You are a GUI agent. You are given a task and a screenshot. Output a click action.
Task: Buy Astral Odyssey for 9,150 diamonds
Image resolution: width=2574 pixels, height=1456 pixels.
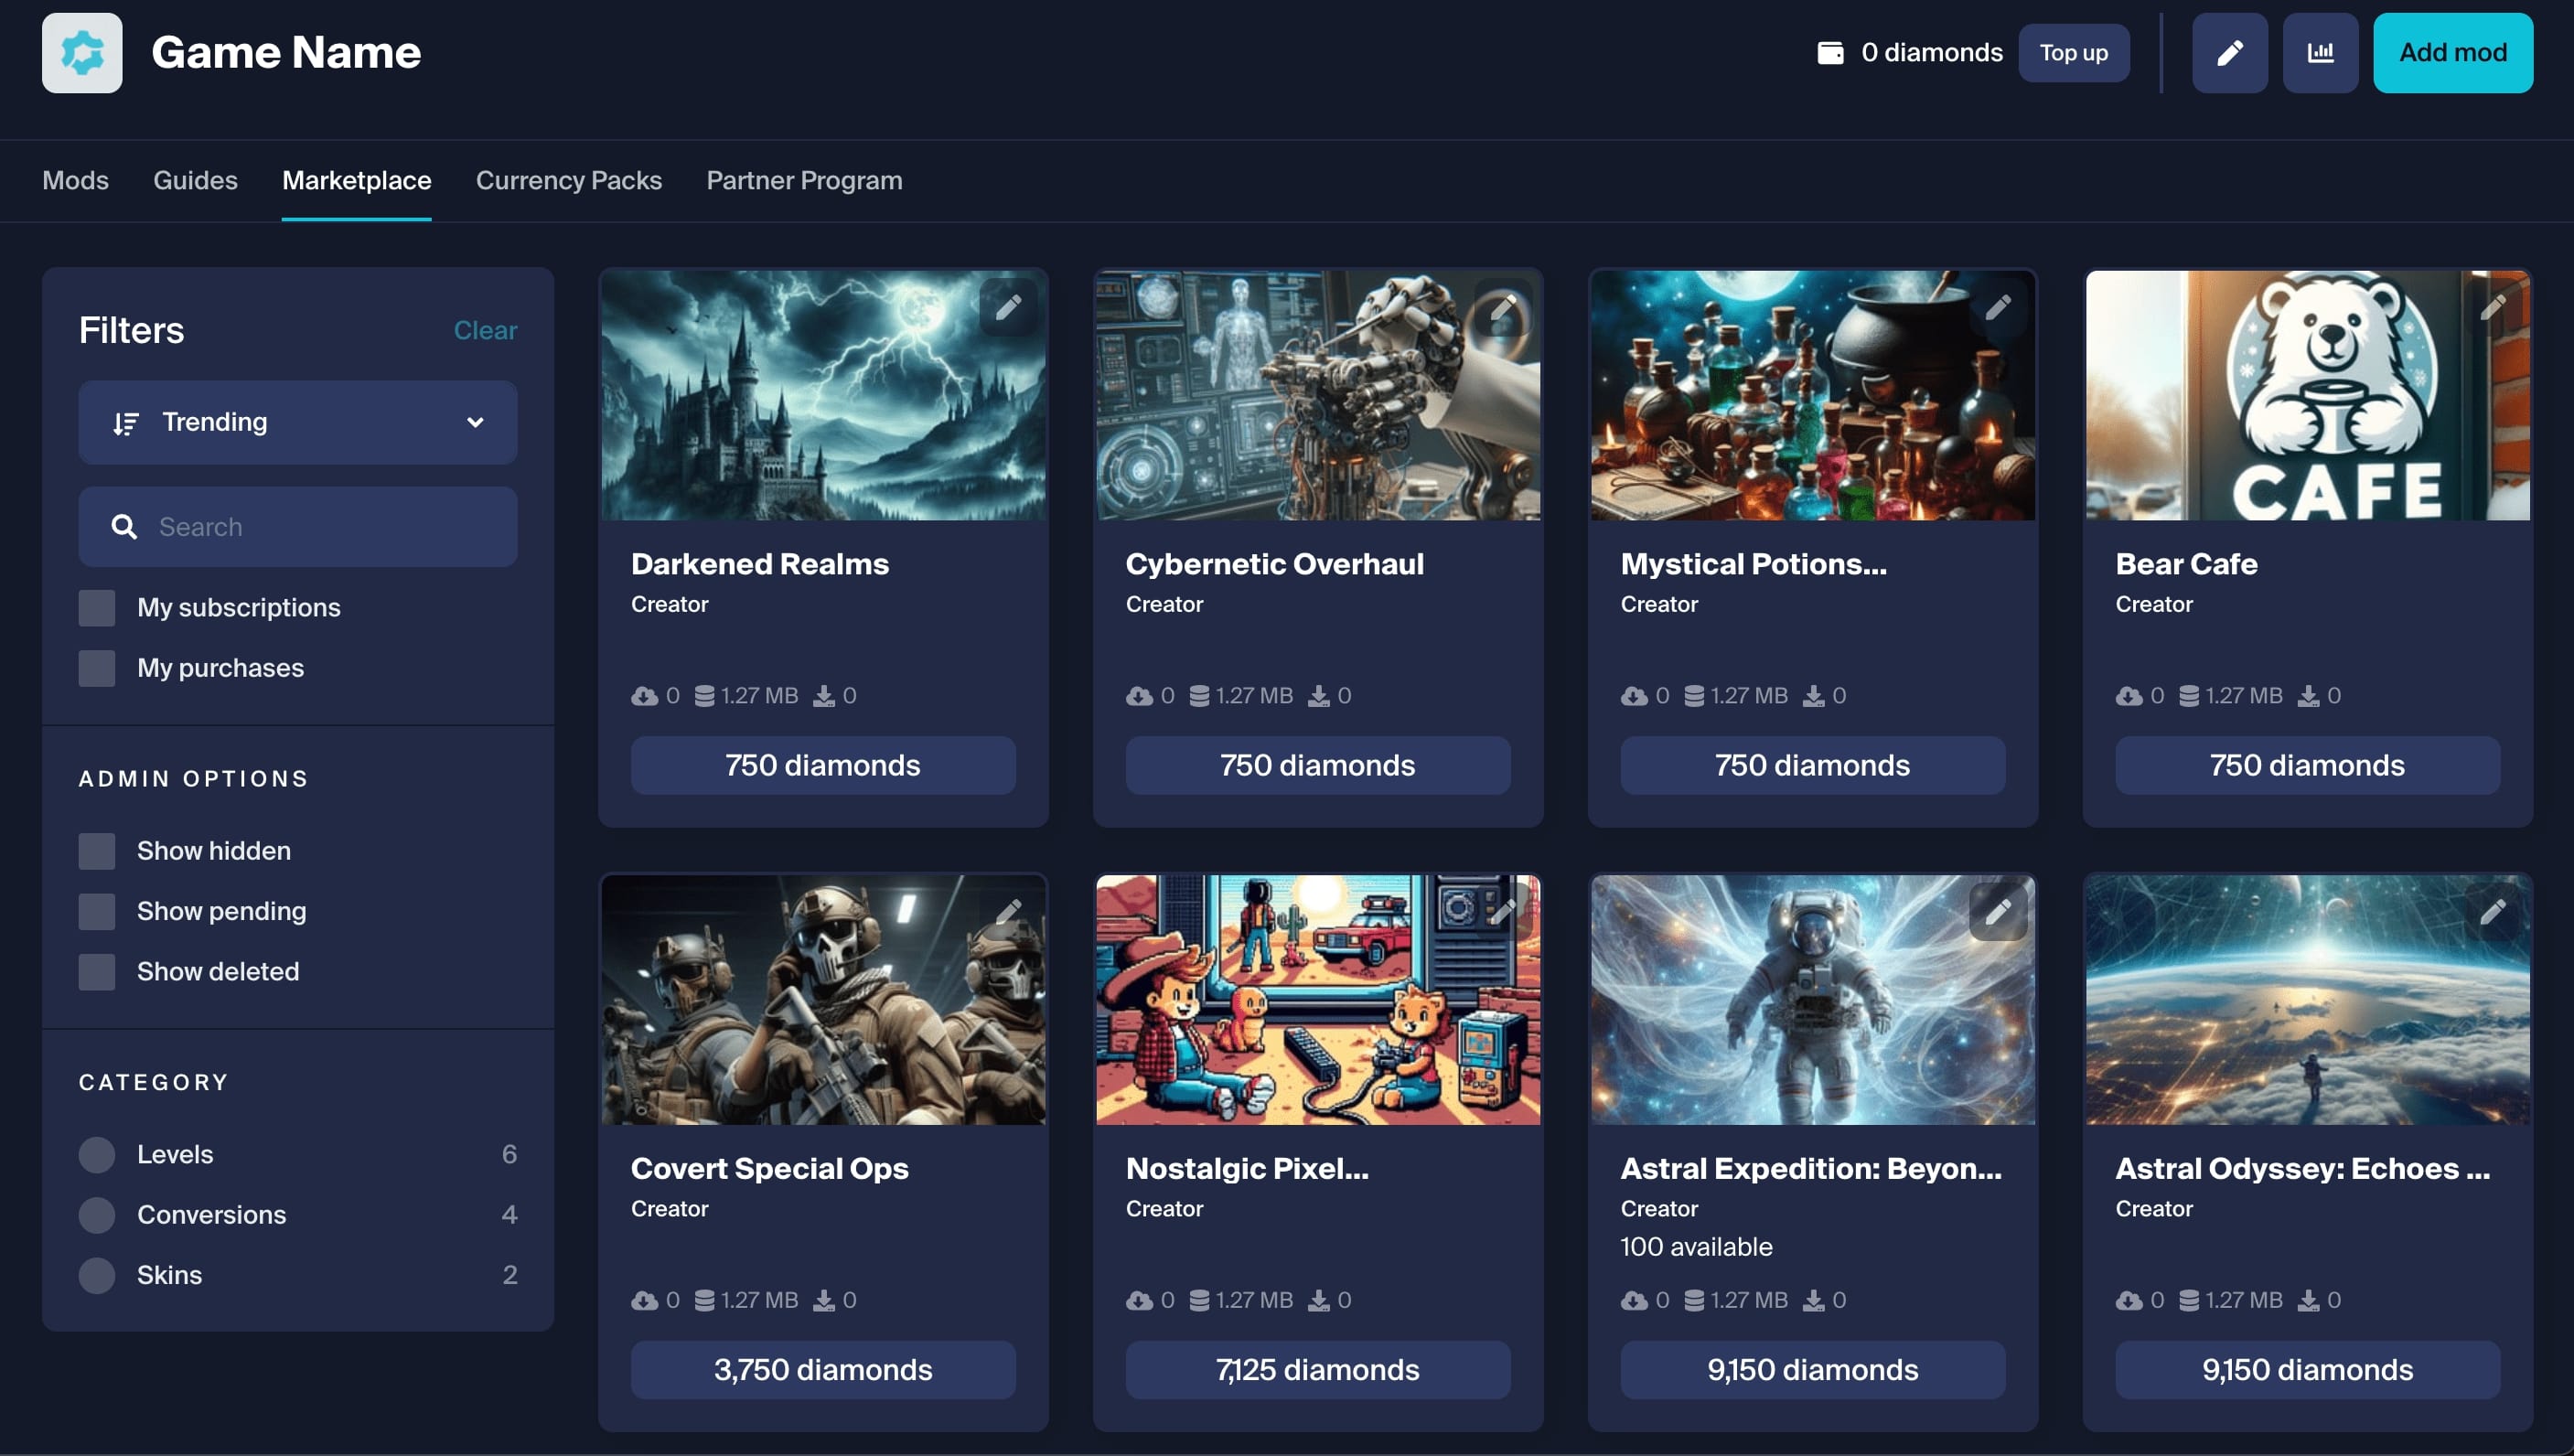tap(2308, 1370)
